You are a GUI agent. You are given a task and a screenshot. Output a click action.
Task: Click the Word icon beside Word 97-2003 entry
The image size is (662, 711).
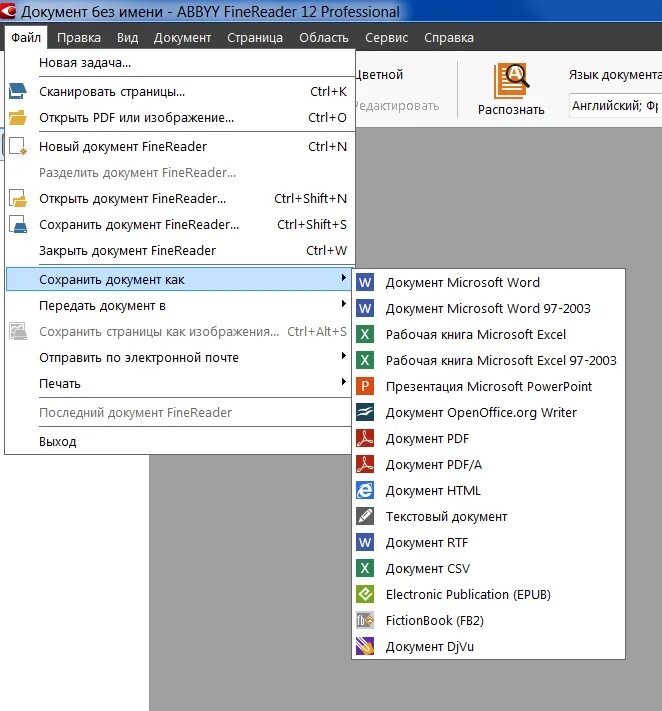(365, 308)
